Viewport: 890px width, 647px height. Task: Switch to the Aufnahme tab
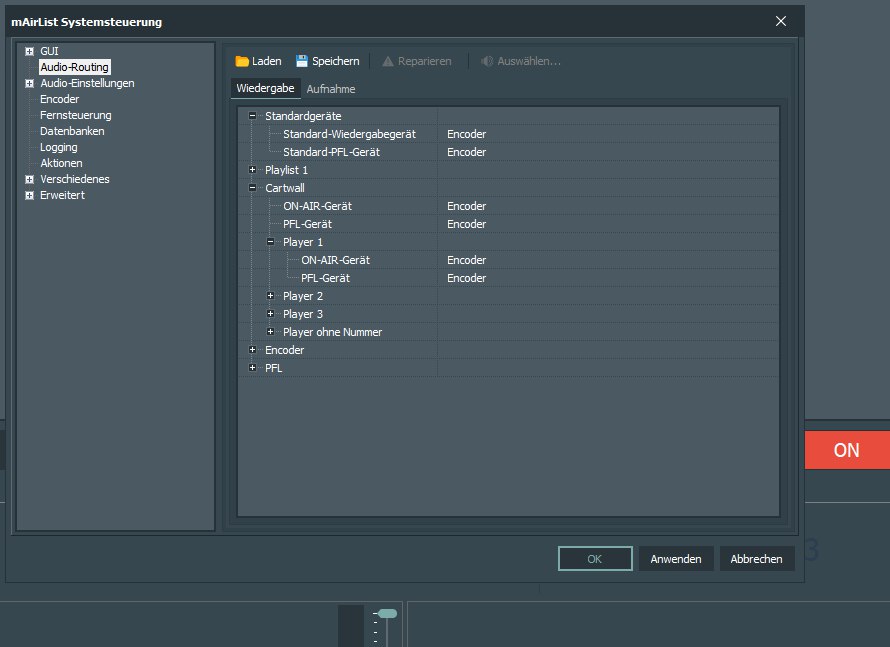point(331,89)
